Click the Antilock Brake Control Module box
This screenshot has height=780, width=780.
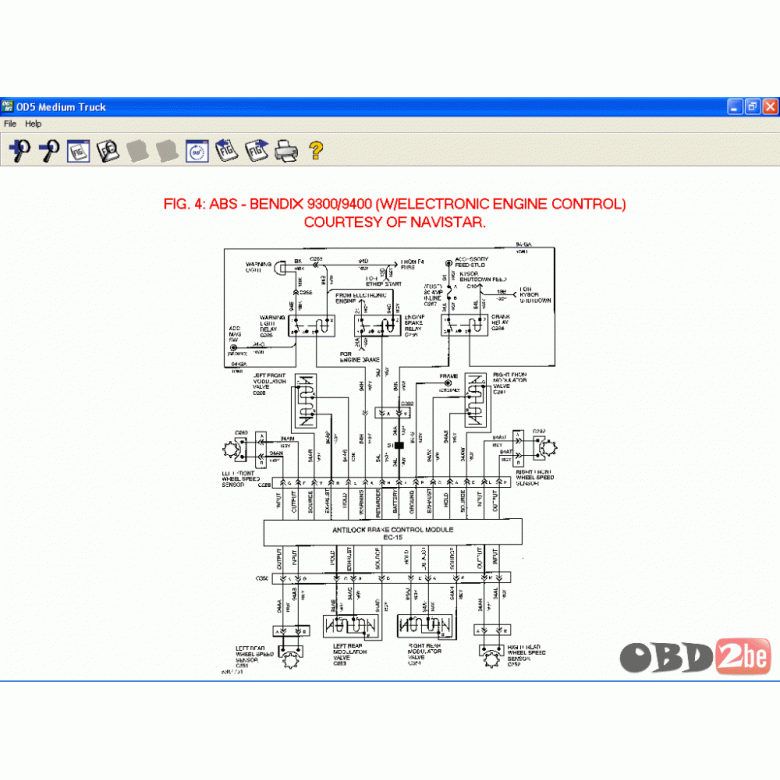point(392,532)
